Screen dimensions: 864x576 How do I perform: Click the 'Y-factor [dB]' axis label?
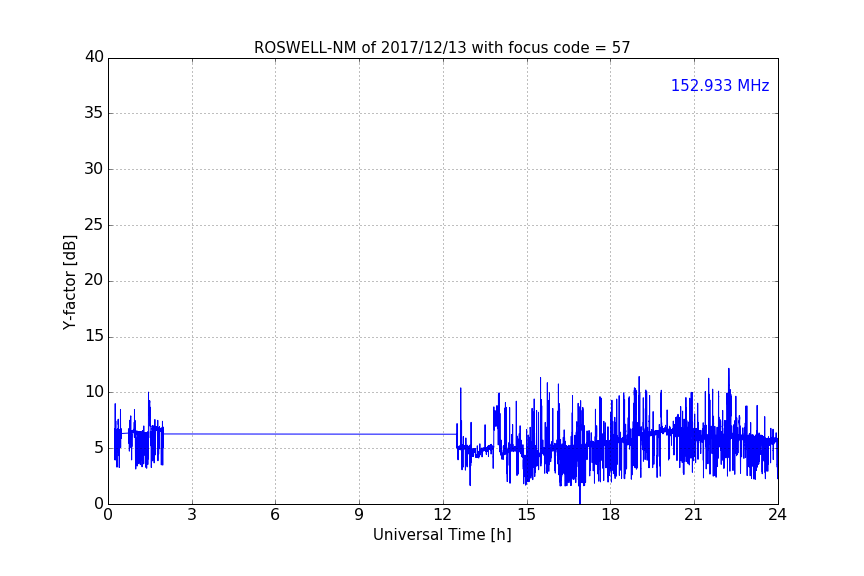pos(69,282)
